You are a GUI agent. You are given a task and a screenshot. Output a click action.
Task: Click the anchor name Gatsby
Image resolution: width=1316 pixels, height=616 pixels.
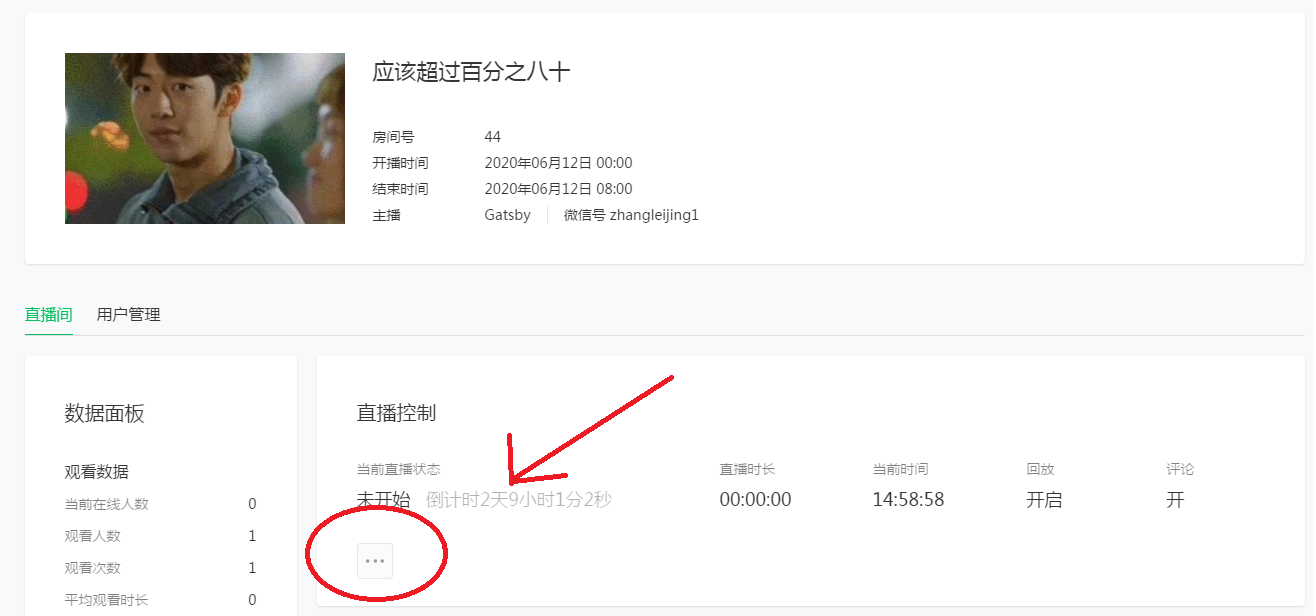tap(507, 215)
